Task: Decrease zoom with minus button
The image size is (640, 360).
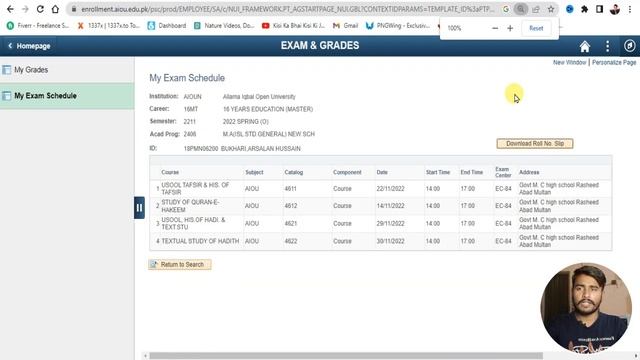Action: click(x=495, y=28)
